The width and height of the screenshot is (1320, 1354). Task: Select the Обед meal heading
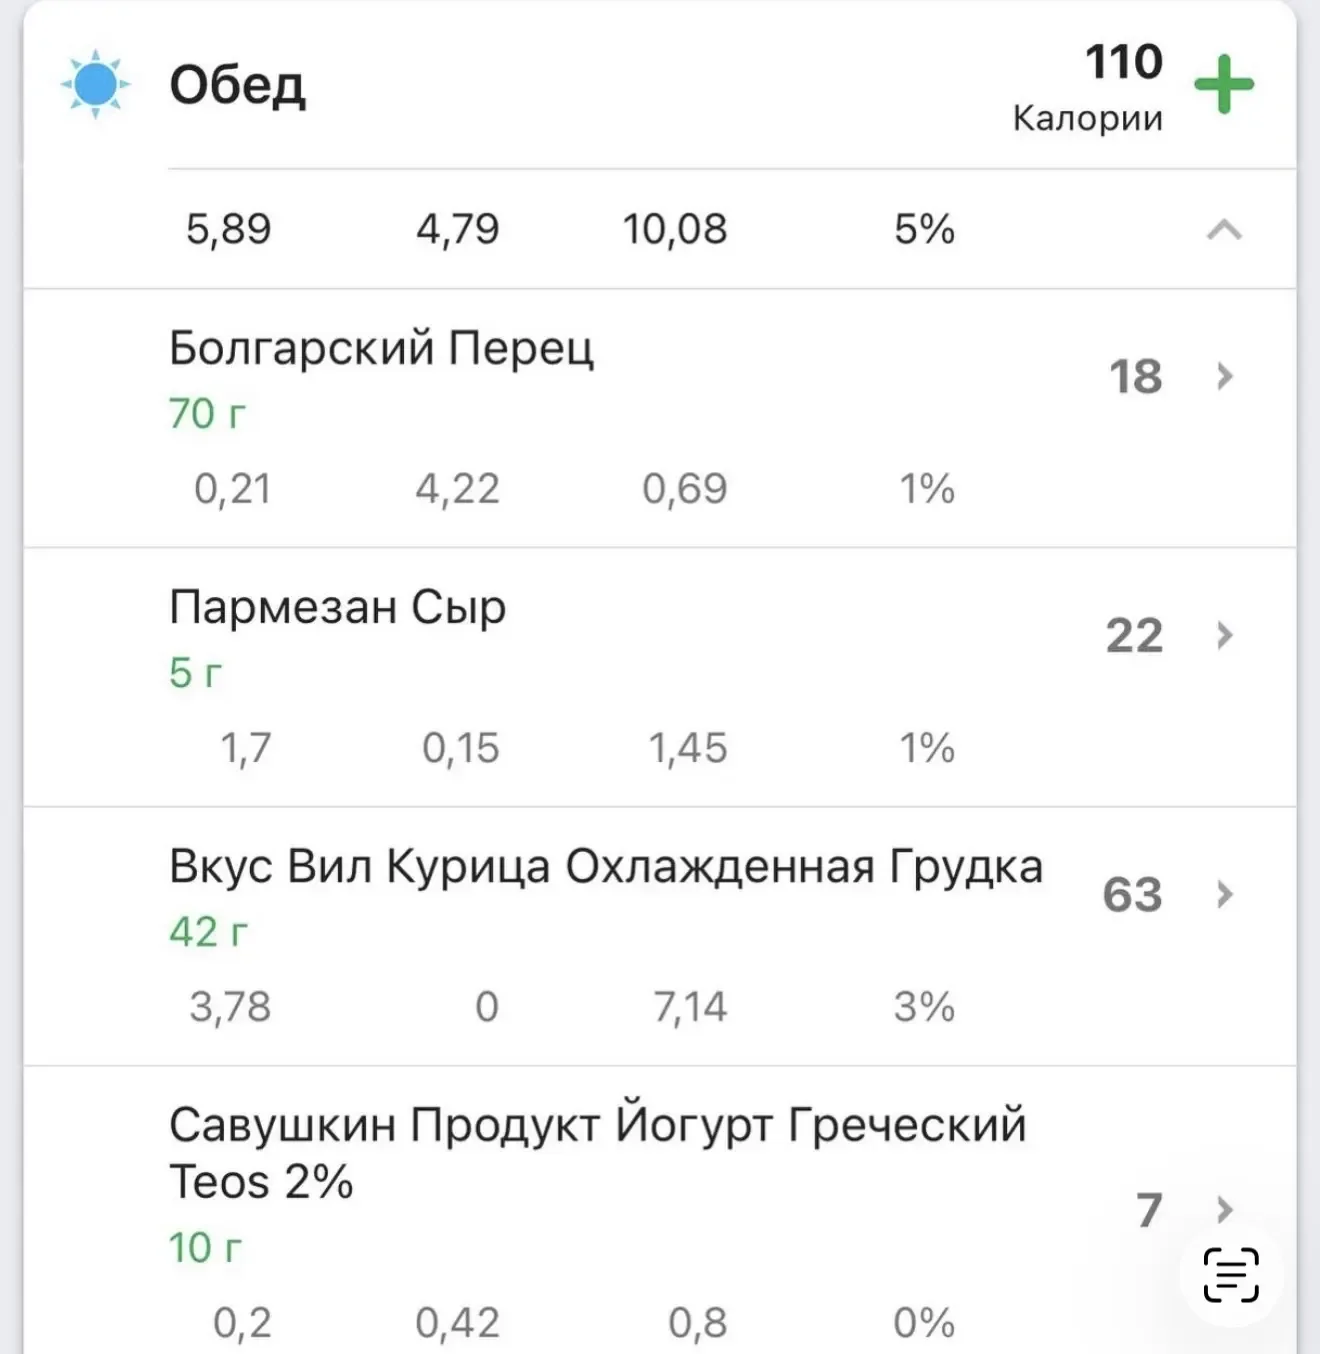[x=237, y=85]
